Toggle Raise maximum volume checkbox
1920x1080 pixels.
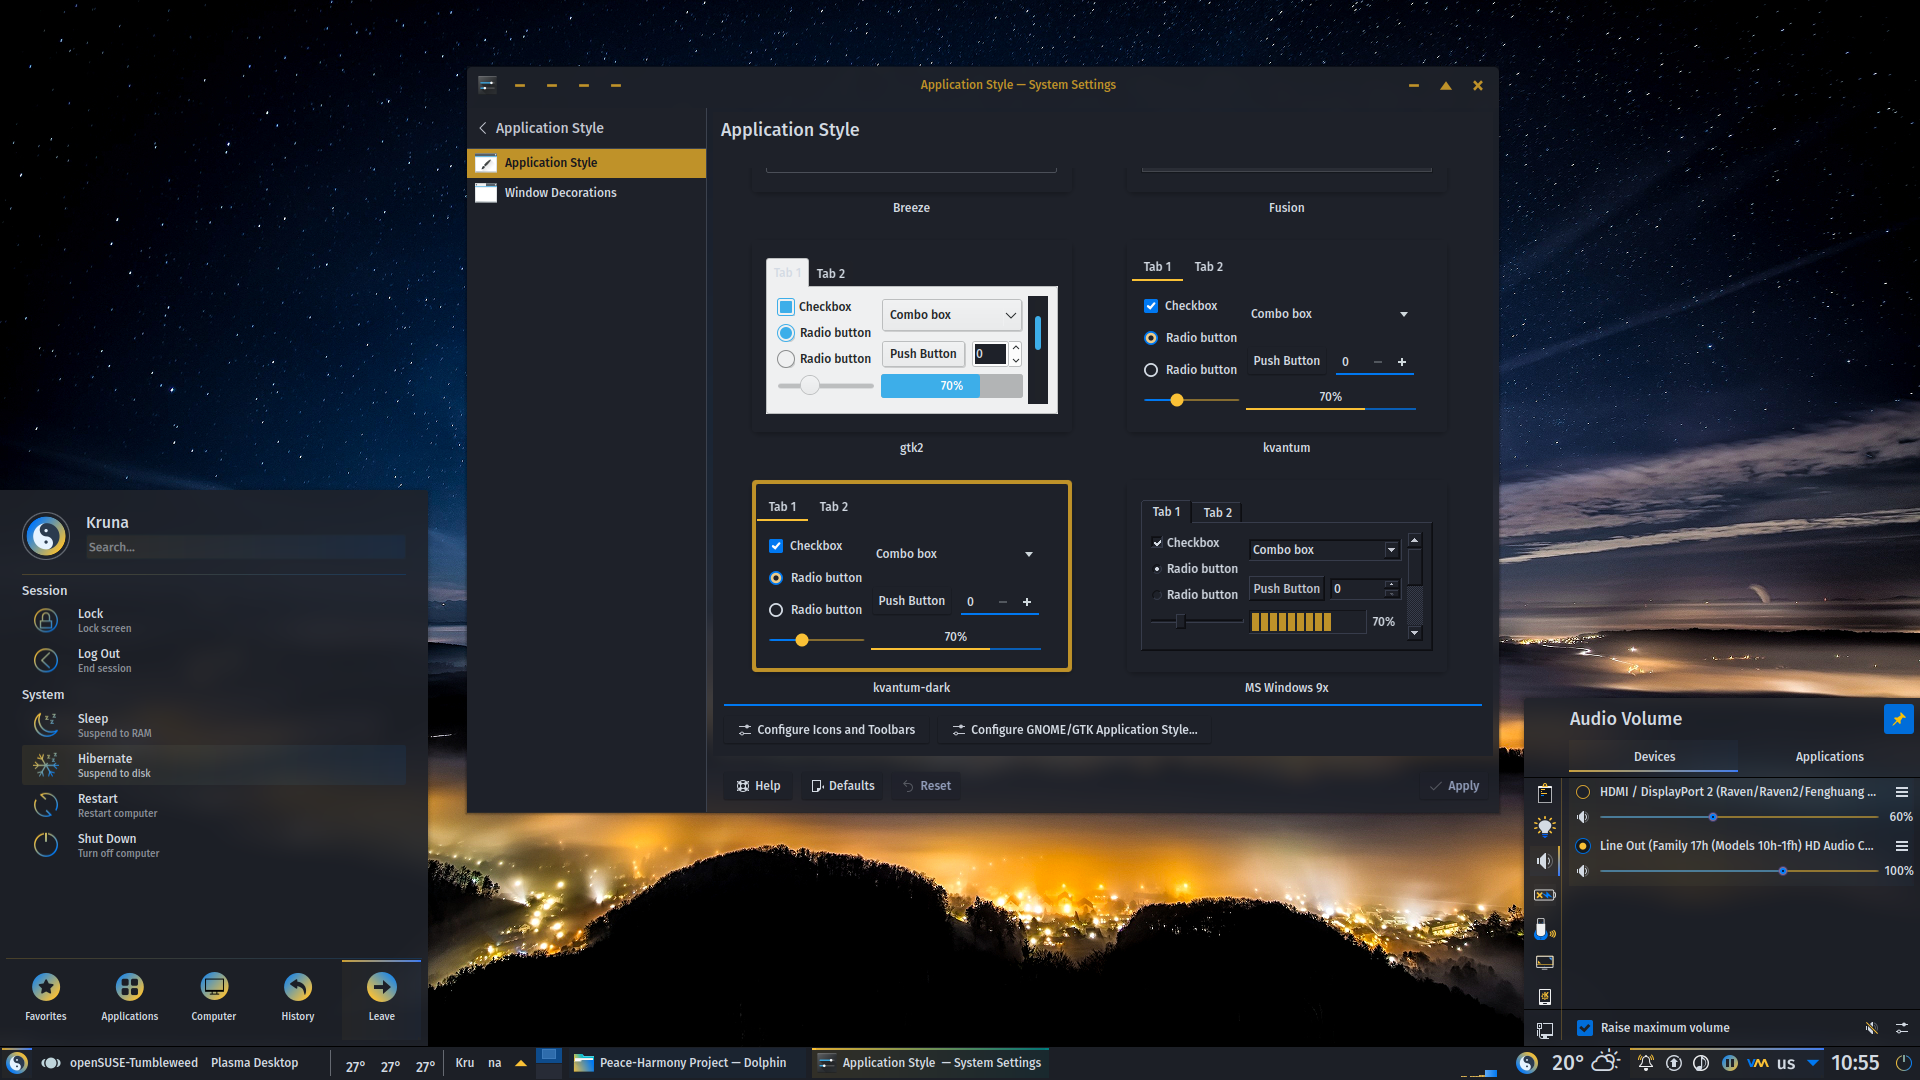1585,1028
